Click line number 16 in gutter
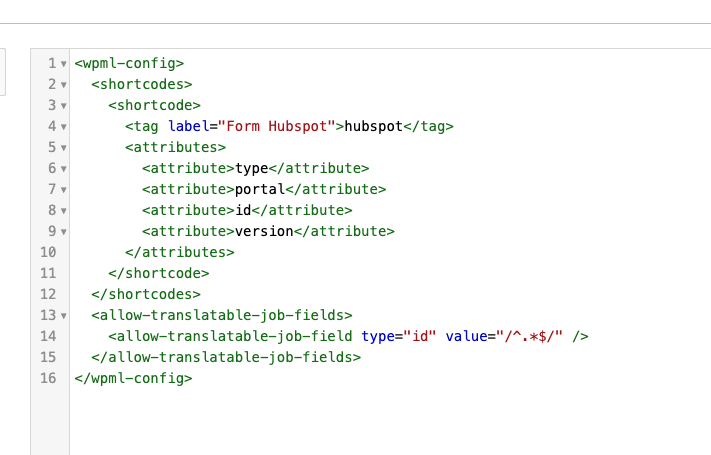Image resolution: width=711 pixels, height=455 pixels. point(48,378)
